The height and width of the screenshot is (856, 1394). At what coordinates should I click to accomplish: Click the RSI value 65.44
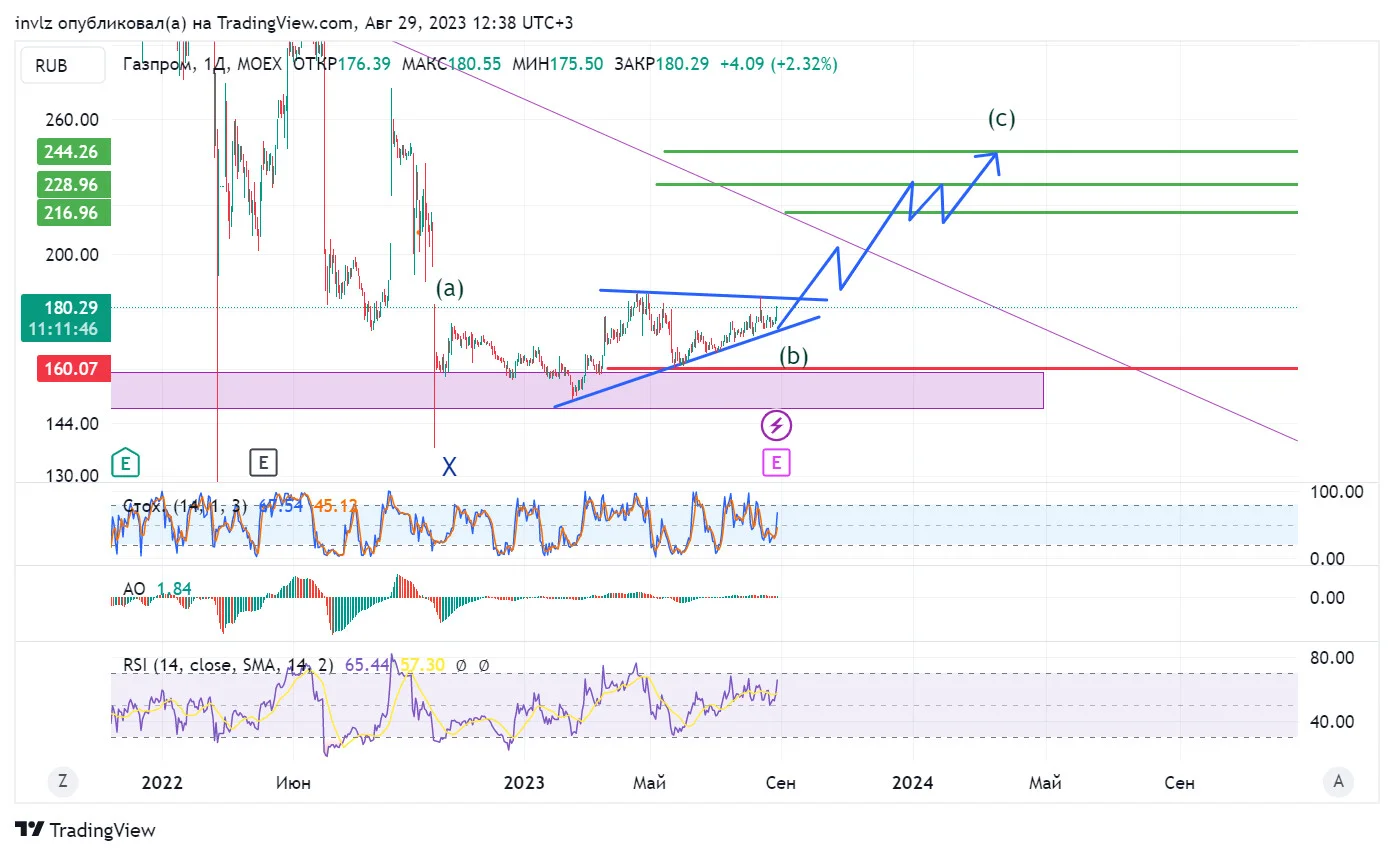click(x=367, y=664)
